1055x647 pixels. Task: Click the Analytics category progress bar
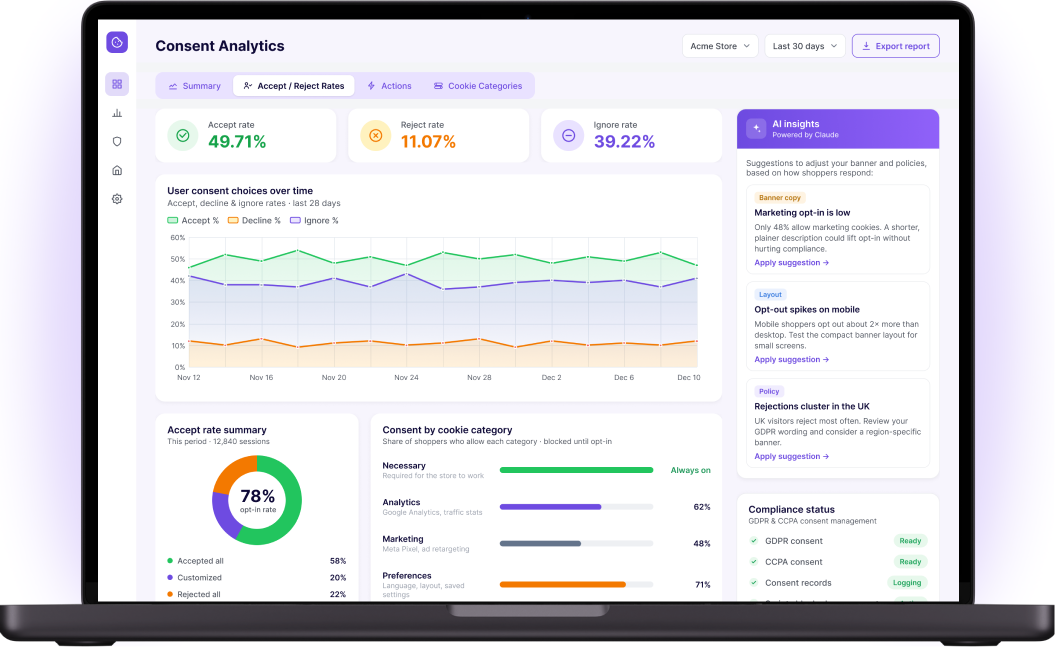click(576, 507)
